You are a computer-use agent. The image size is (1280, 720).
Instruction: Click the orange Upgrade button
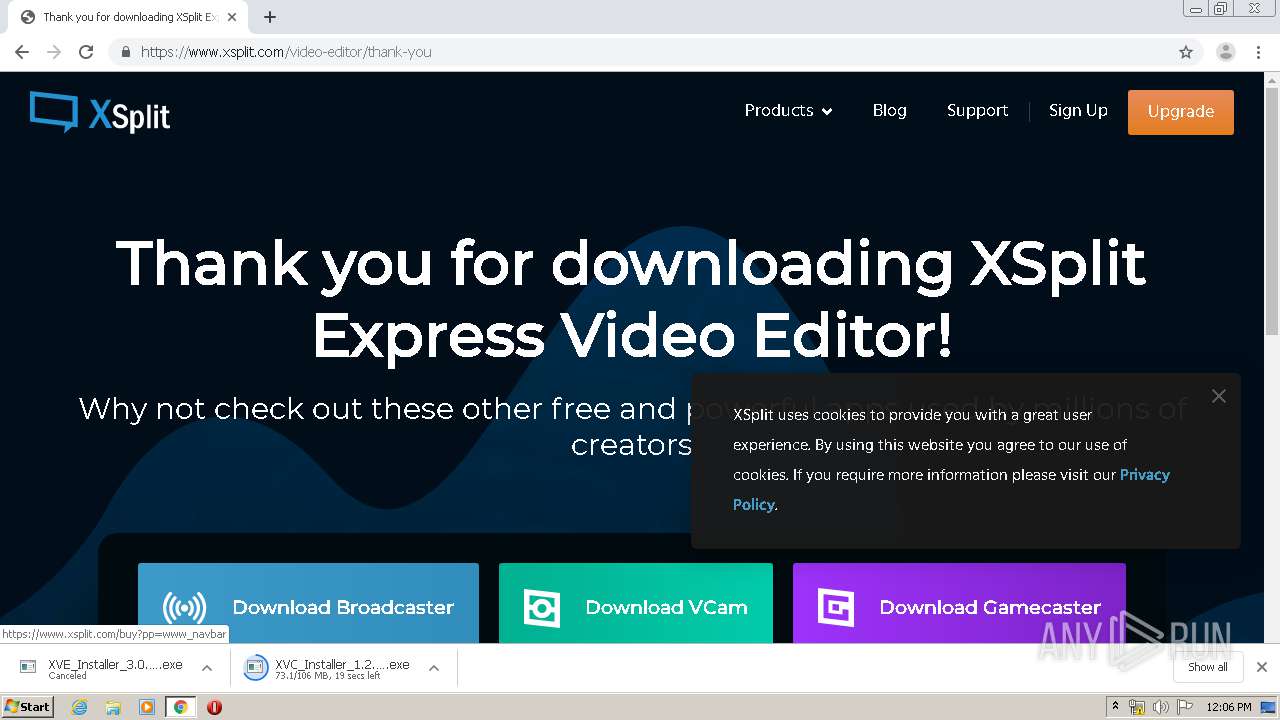click(x=1180, y=112)
